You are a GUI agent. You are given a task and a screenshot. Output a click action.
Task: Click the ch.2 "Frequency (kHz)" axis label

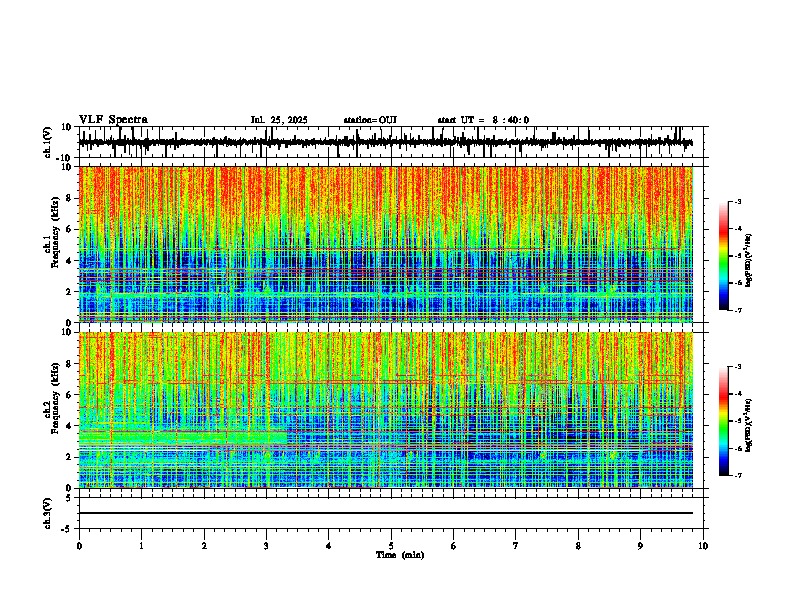[x=55, y=398]
